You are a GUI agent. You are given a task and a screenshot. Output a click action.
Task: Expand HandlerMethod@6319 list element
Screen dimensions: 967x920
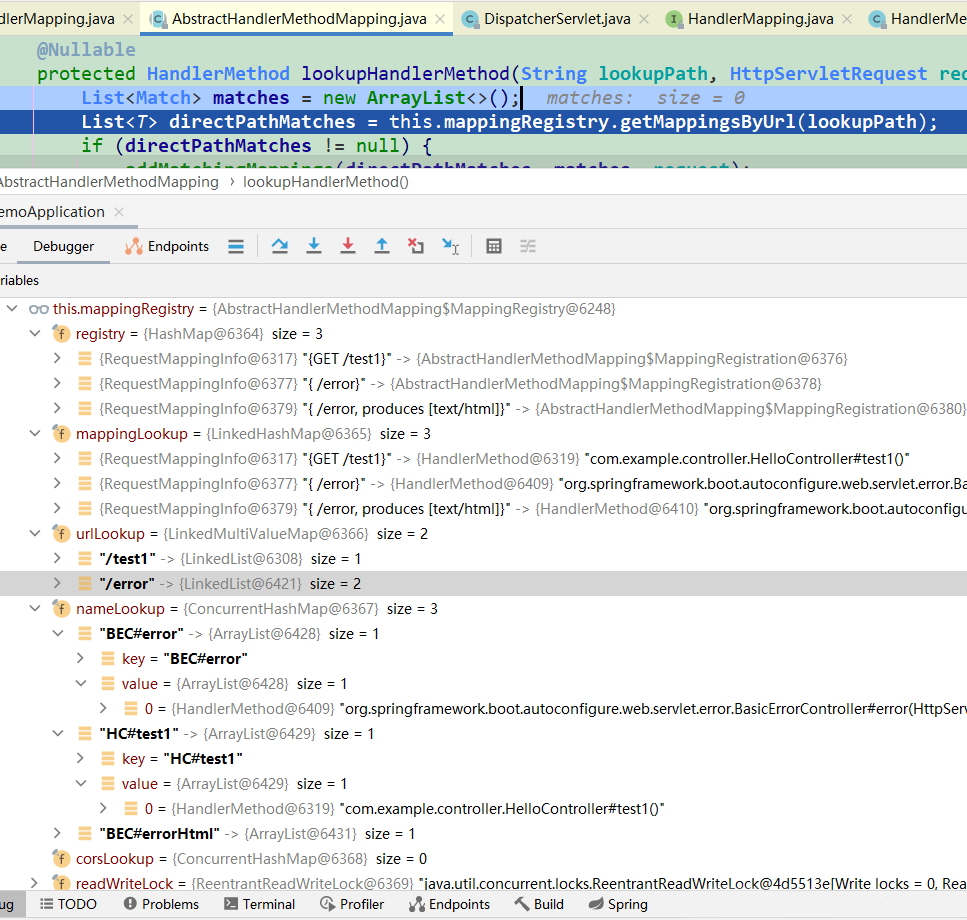103,808
